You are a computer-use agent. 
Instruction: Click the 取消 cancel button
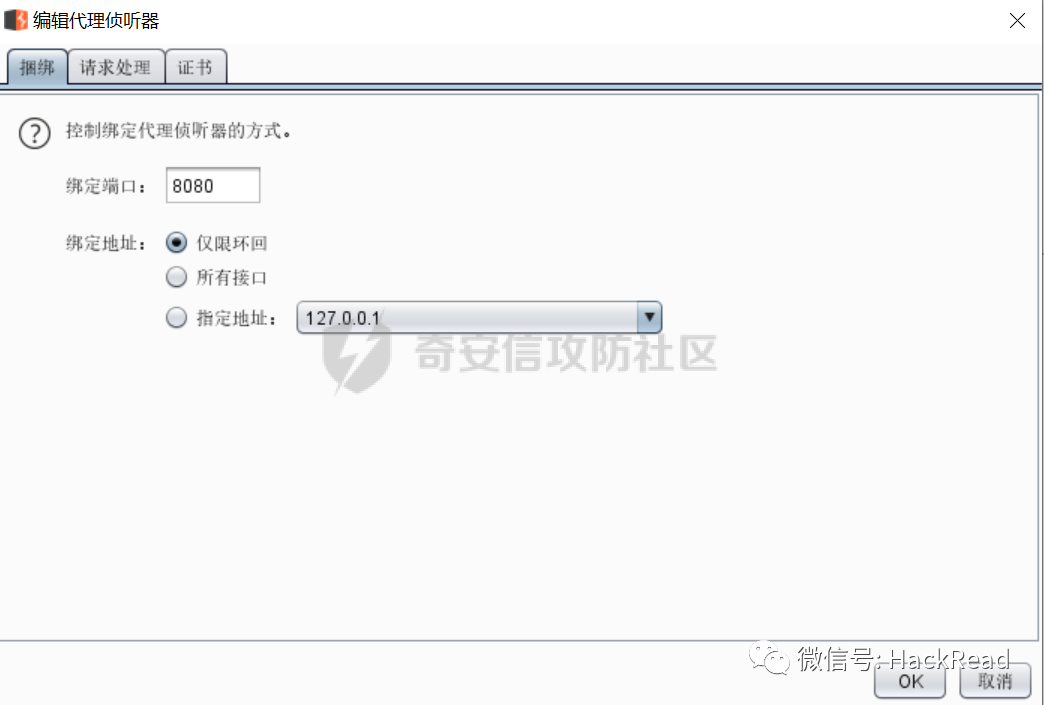(x=995, y=681)
